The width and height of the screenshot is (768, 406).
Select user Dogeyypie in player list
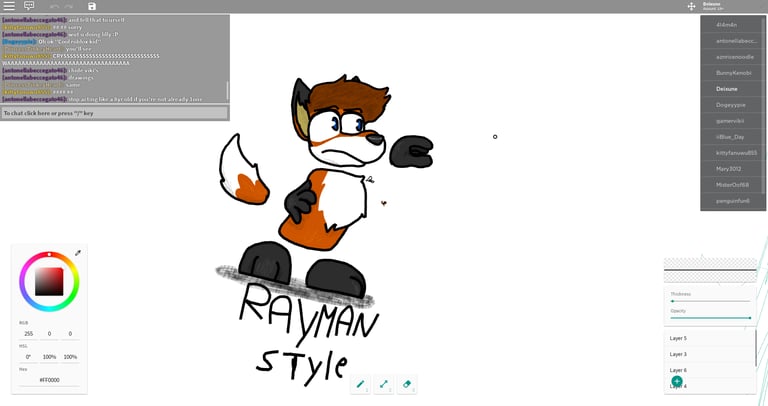[x=733, y=105]
